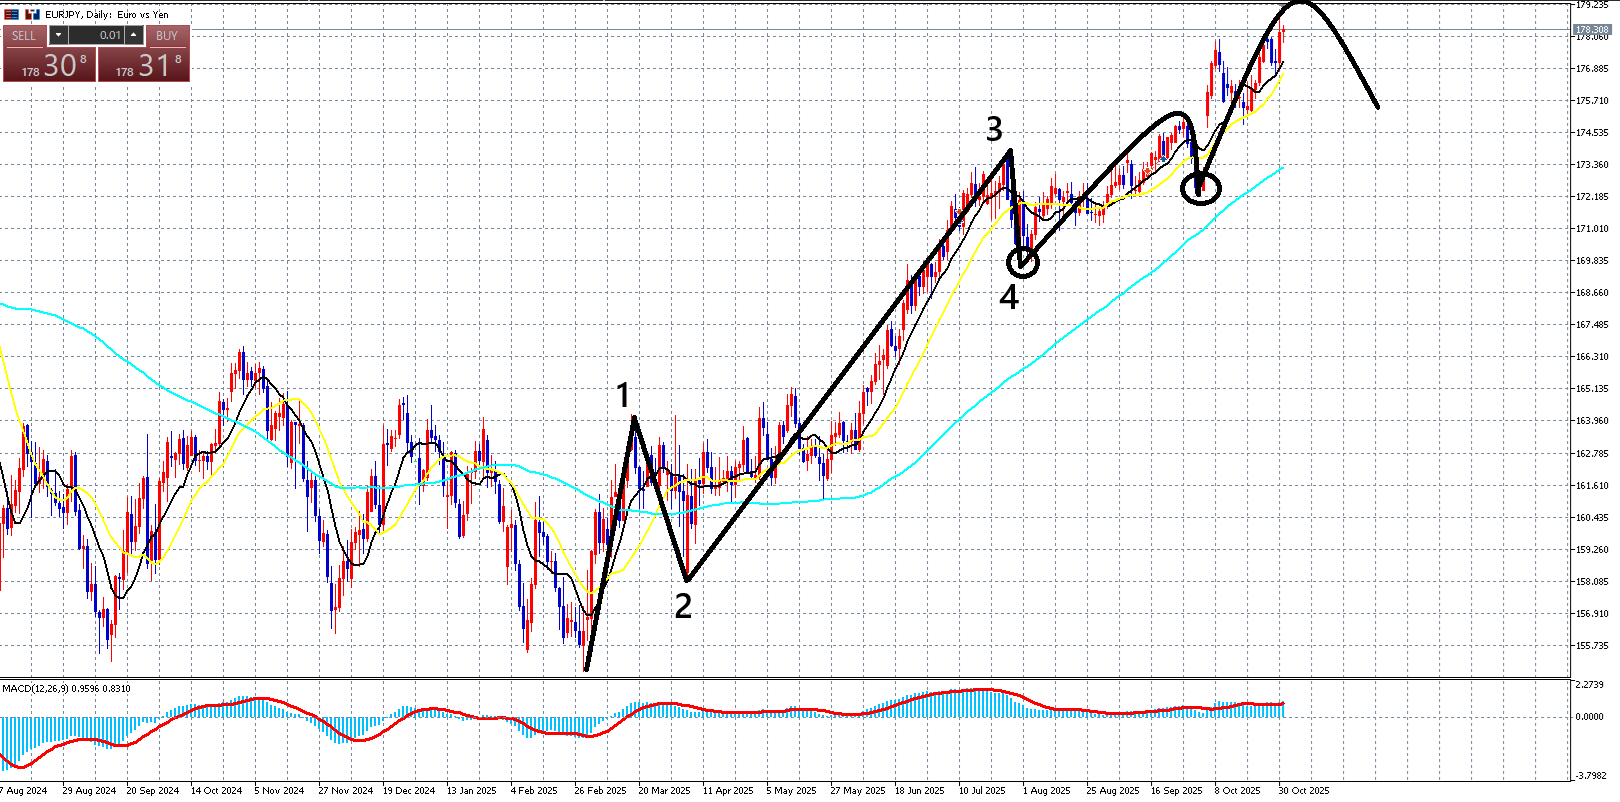
Task: Click the 0.0000 level on MACD scale
Action: 1590,716
